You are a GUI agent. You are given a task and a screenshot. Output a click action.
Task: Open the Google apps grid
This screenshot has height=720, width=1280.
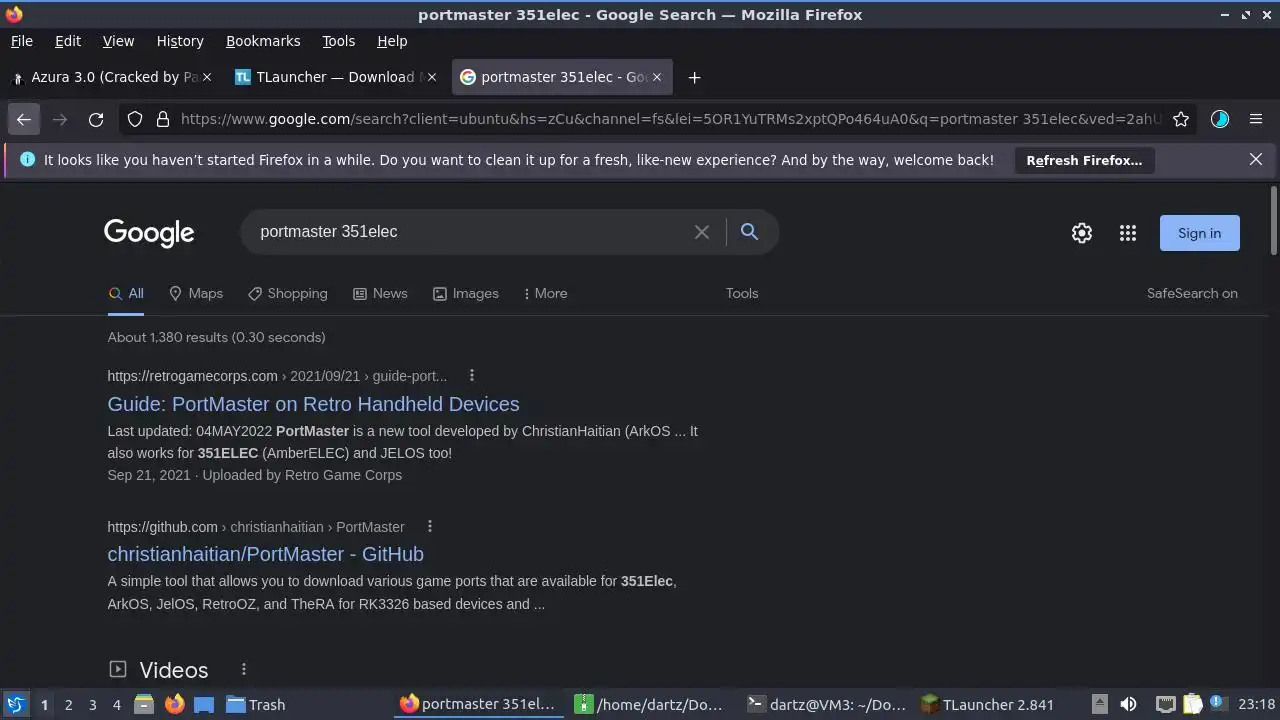click(x=1128, y=233)
